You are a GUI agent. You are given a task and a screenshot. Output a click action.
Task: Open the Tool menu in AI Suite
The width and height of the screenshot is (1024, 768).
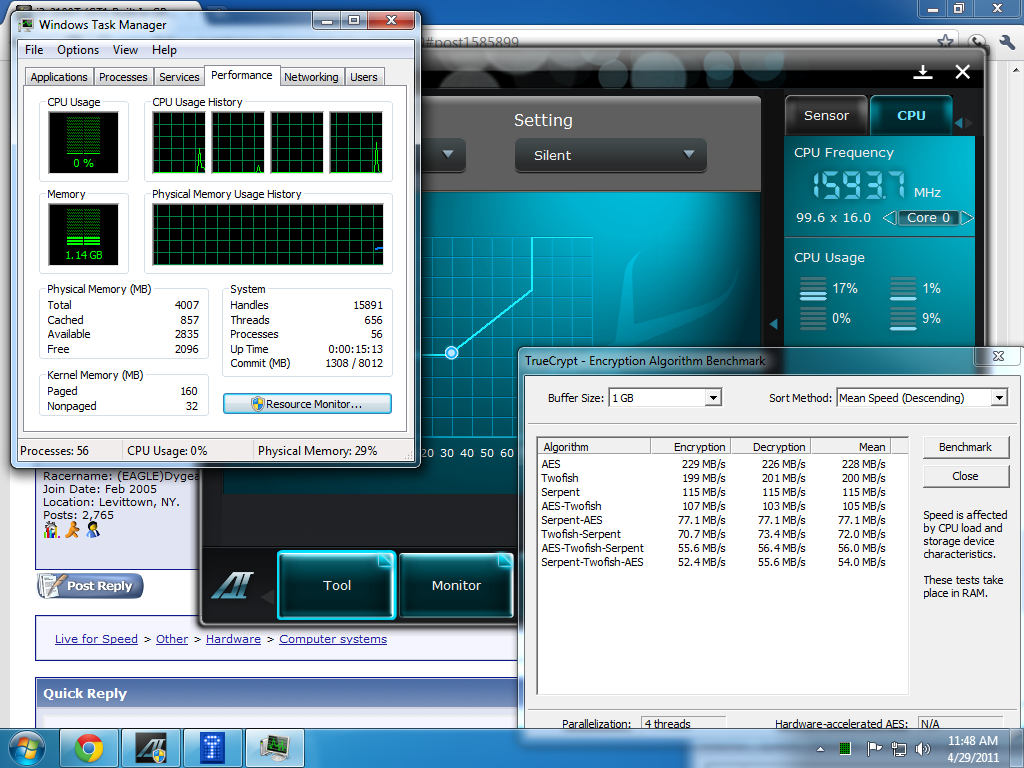point(337,585)
